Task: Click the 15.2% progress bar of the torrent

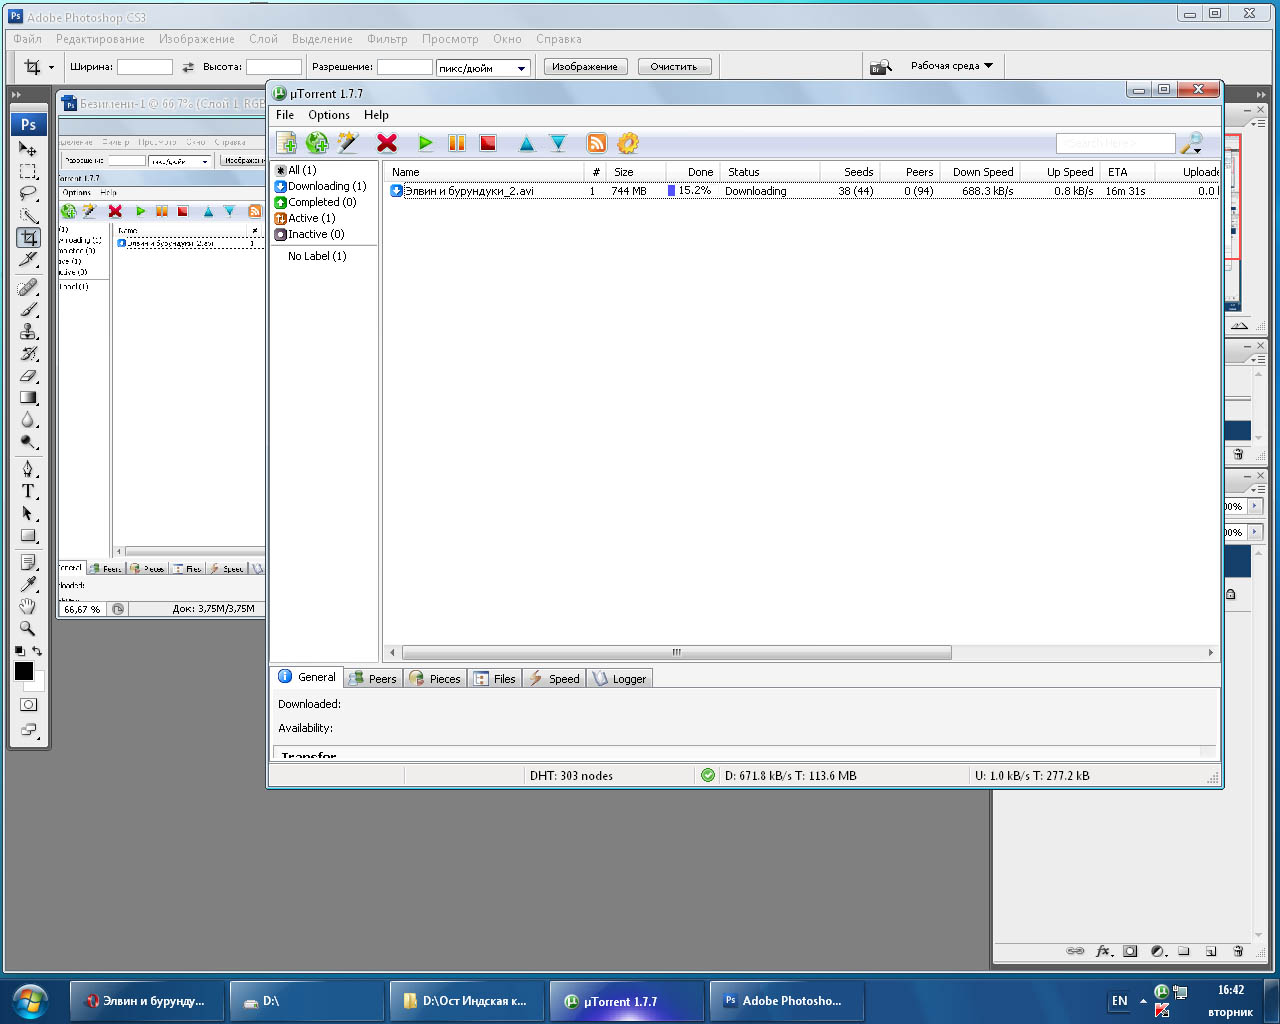Action: (x=690, y=191)
